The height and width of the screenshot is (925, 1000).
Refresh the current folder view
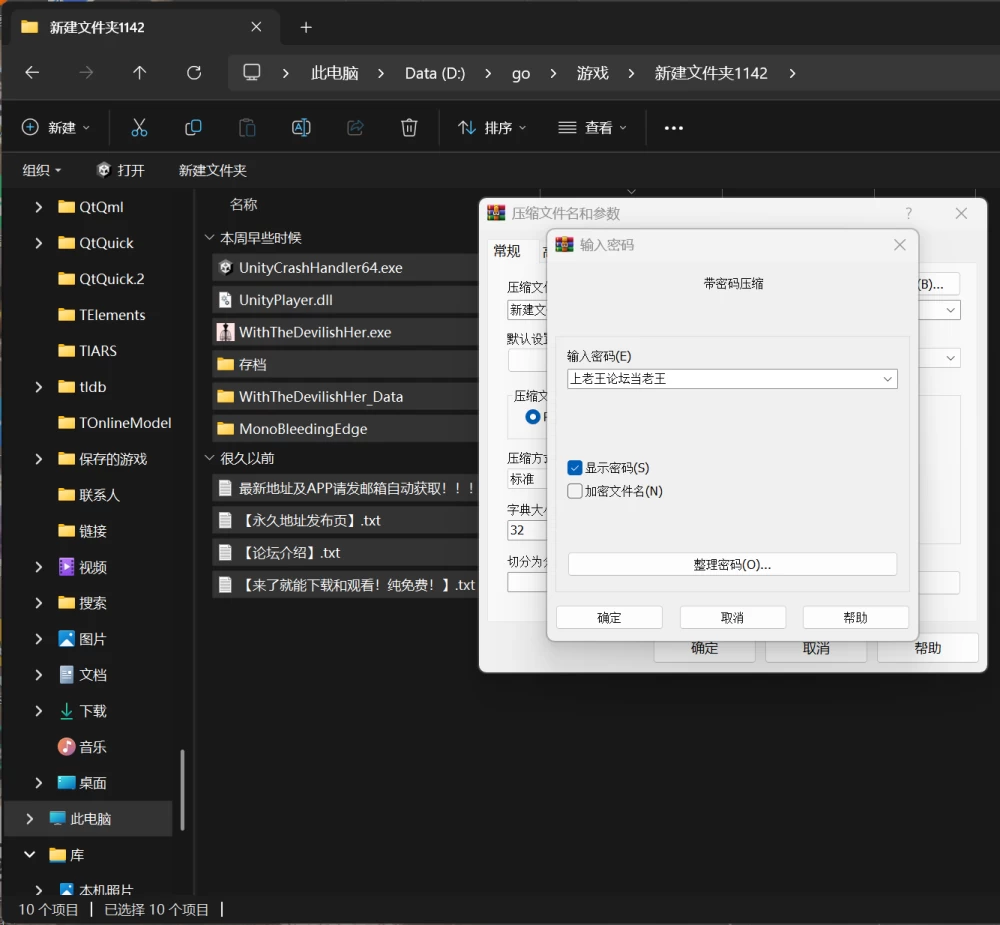point(194,73)
